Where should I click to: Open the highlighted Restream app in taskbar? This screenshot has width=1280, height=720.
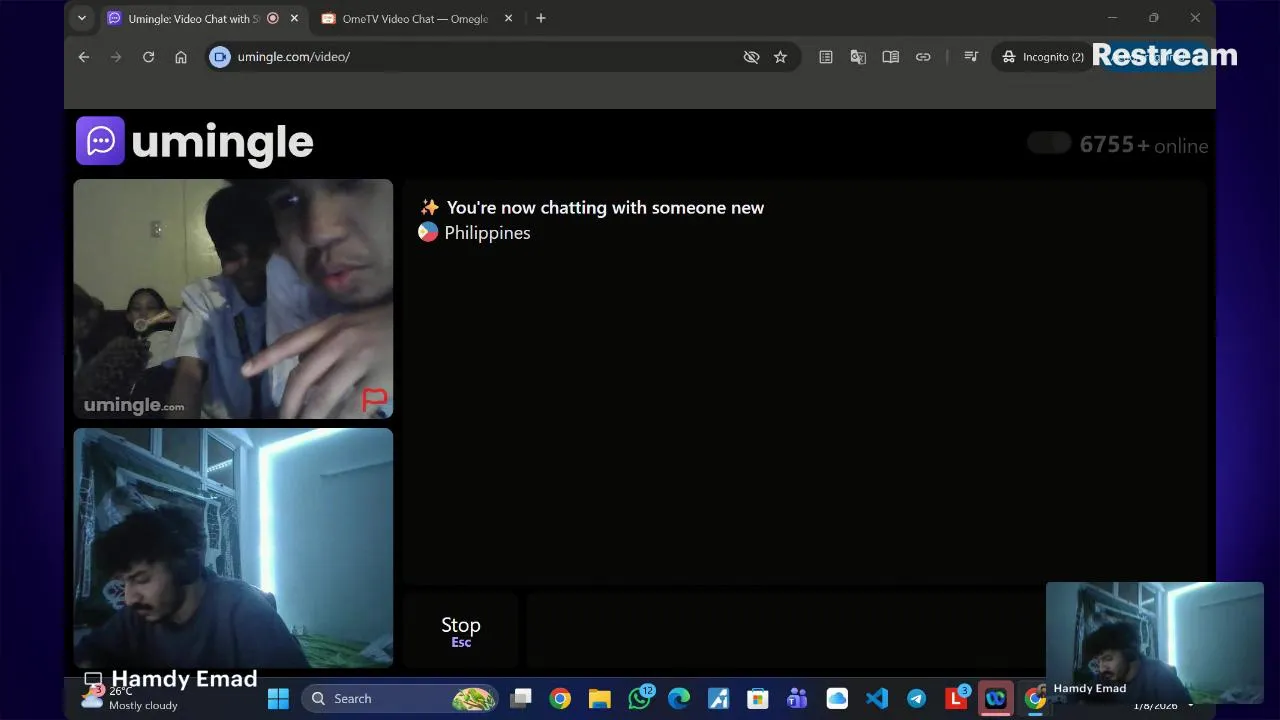(995, 698)
